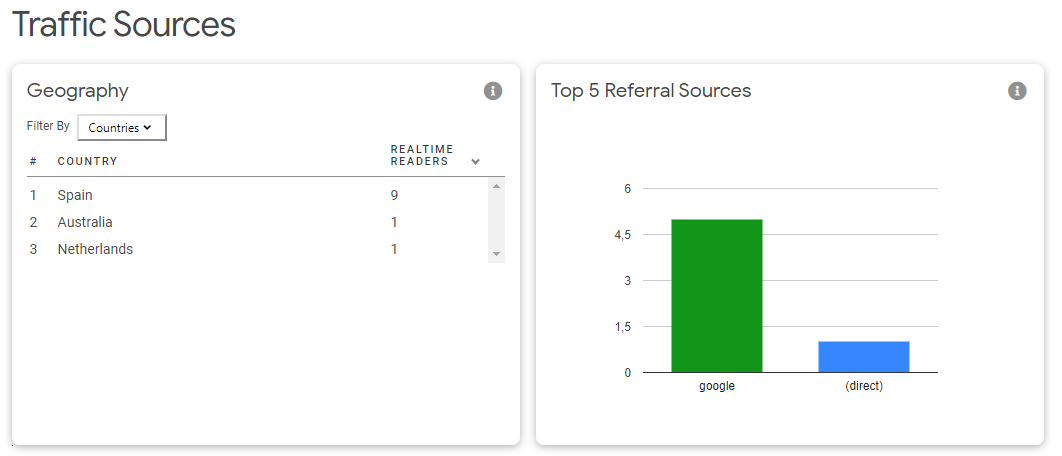The width and height of the screenshot is (1062, 456).
Task: Open the Countries filter dropdown
Action: click(121, 128)
